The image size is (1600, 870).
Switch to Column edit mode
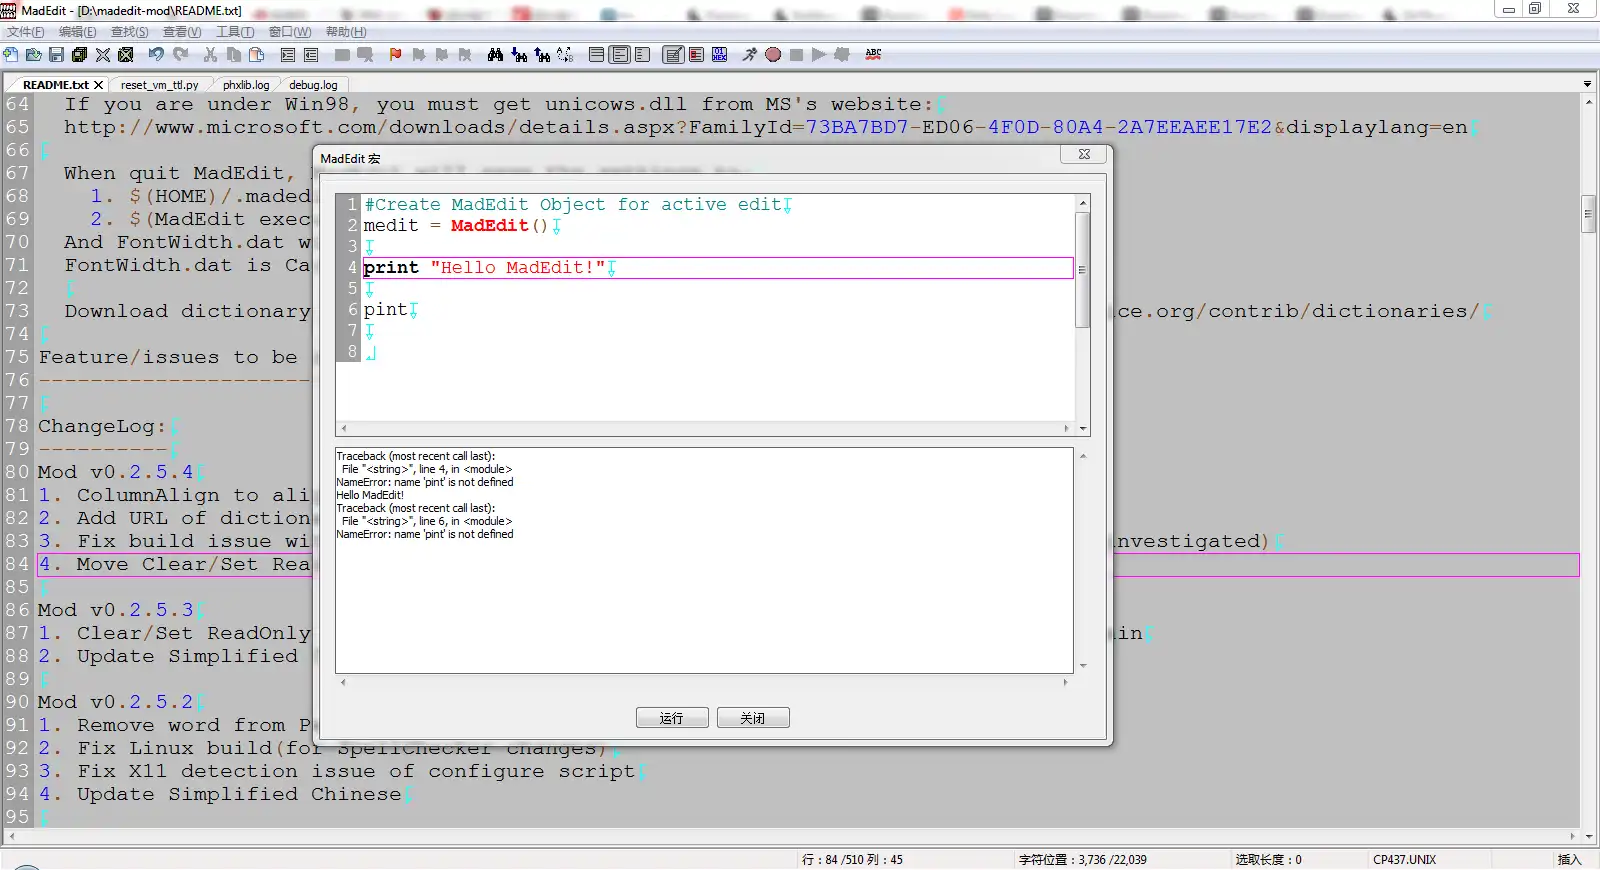coord(696,55)
